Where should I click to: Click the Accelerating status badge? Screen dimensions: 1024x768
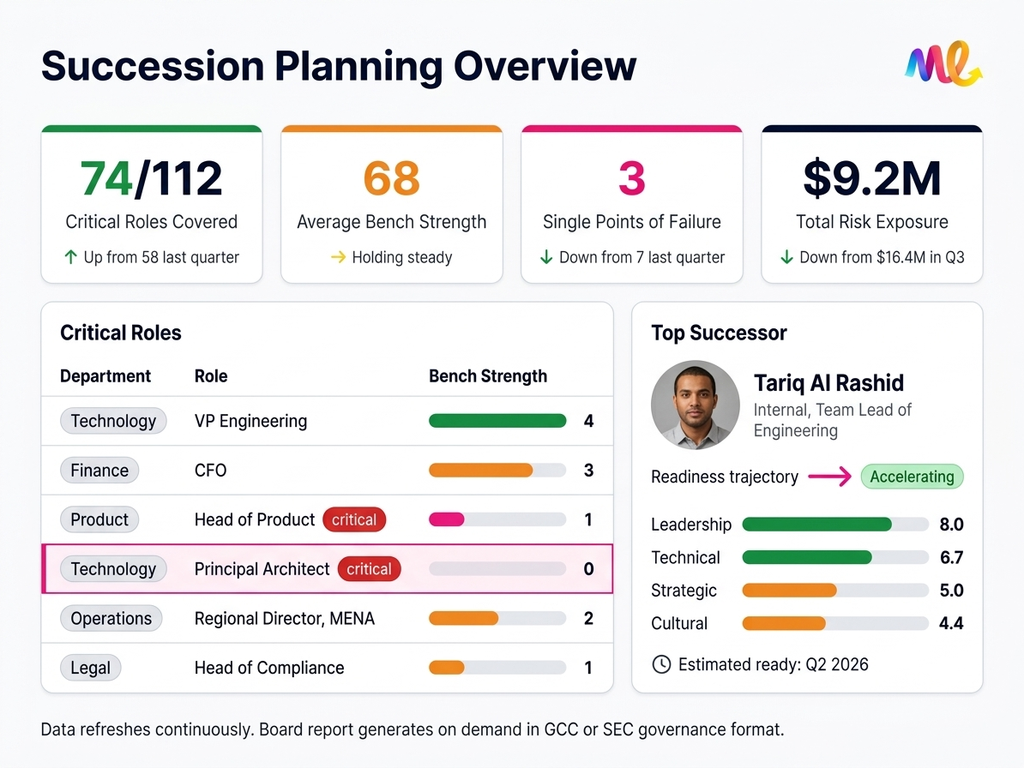tap(911, 477)
